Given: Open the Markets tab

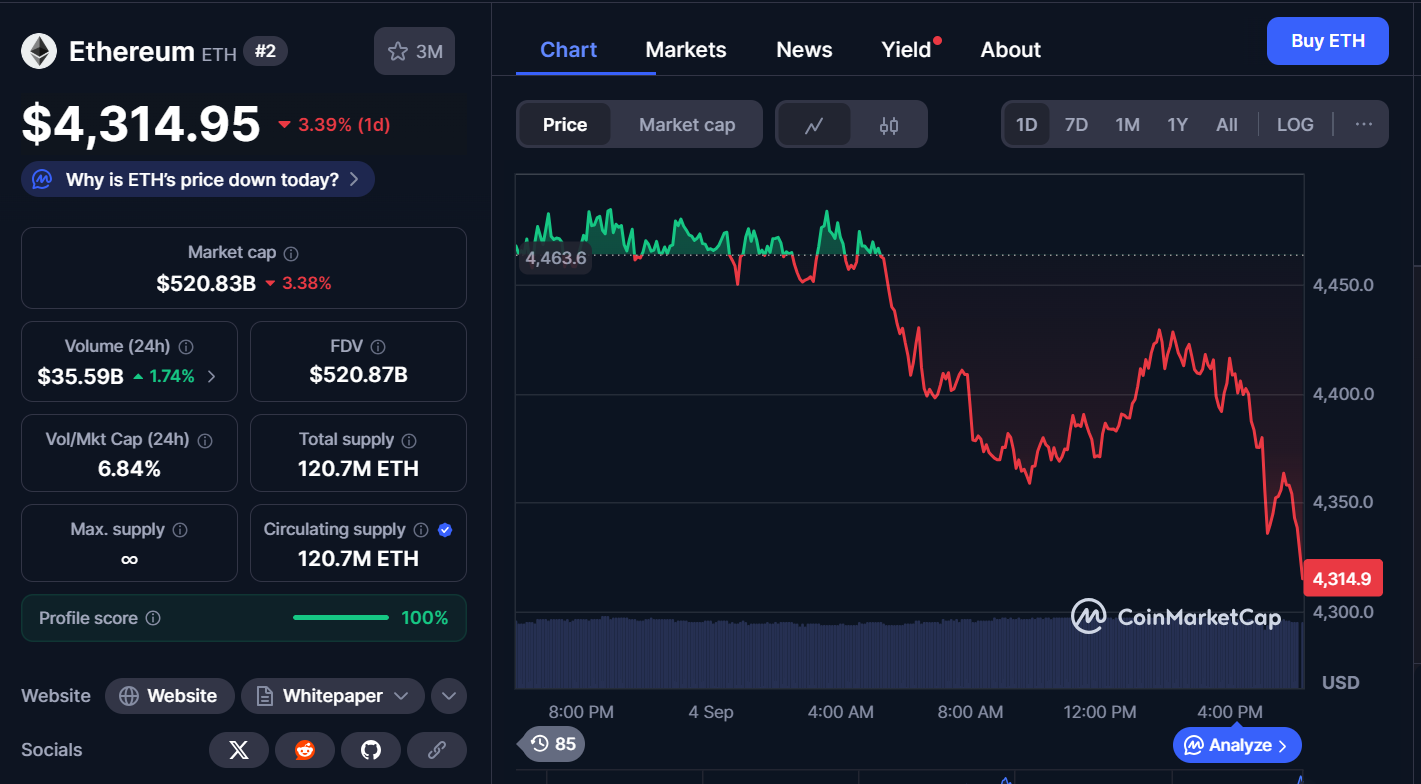Looking at the screenshot, I should [x=686, y=50].
